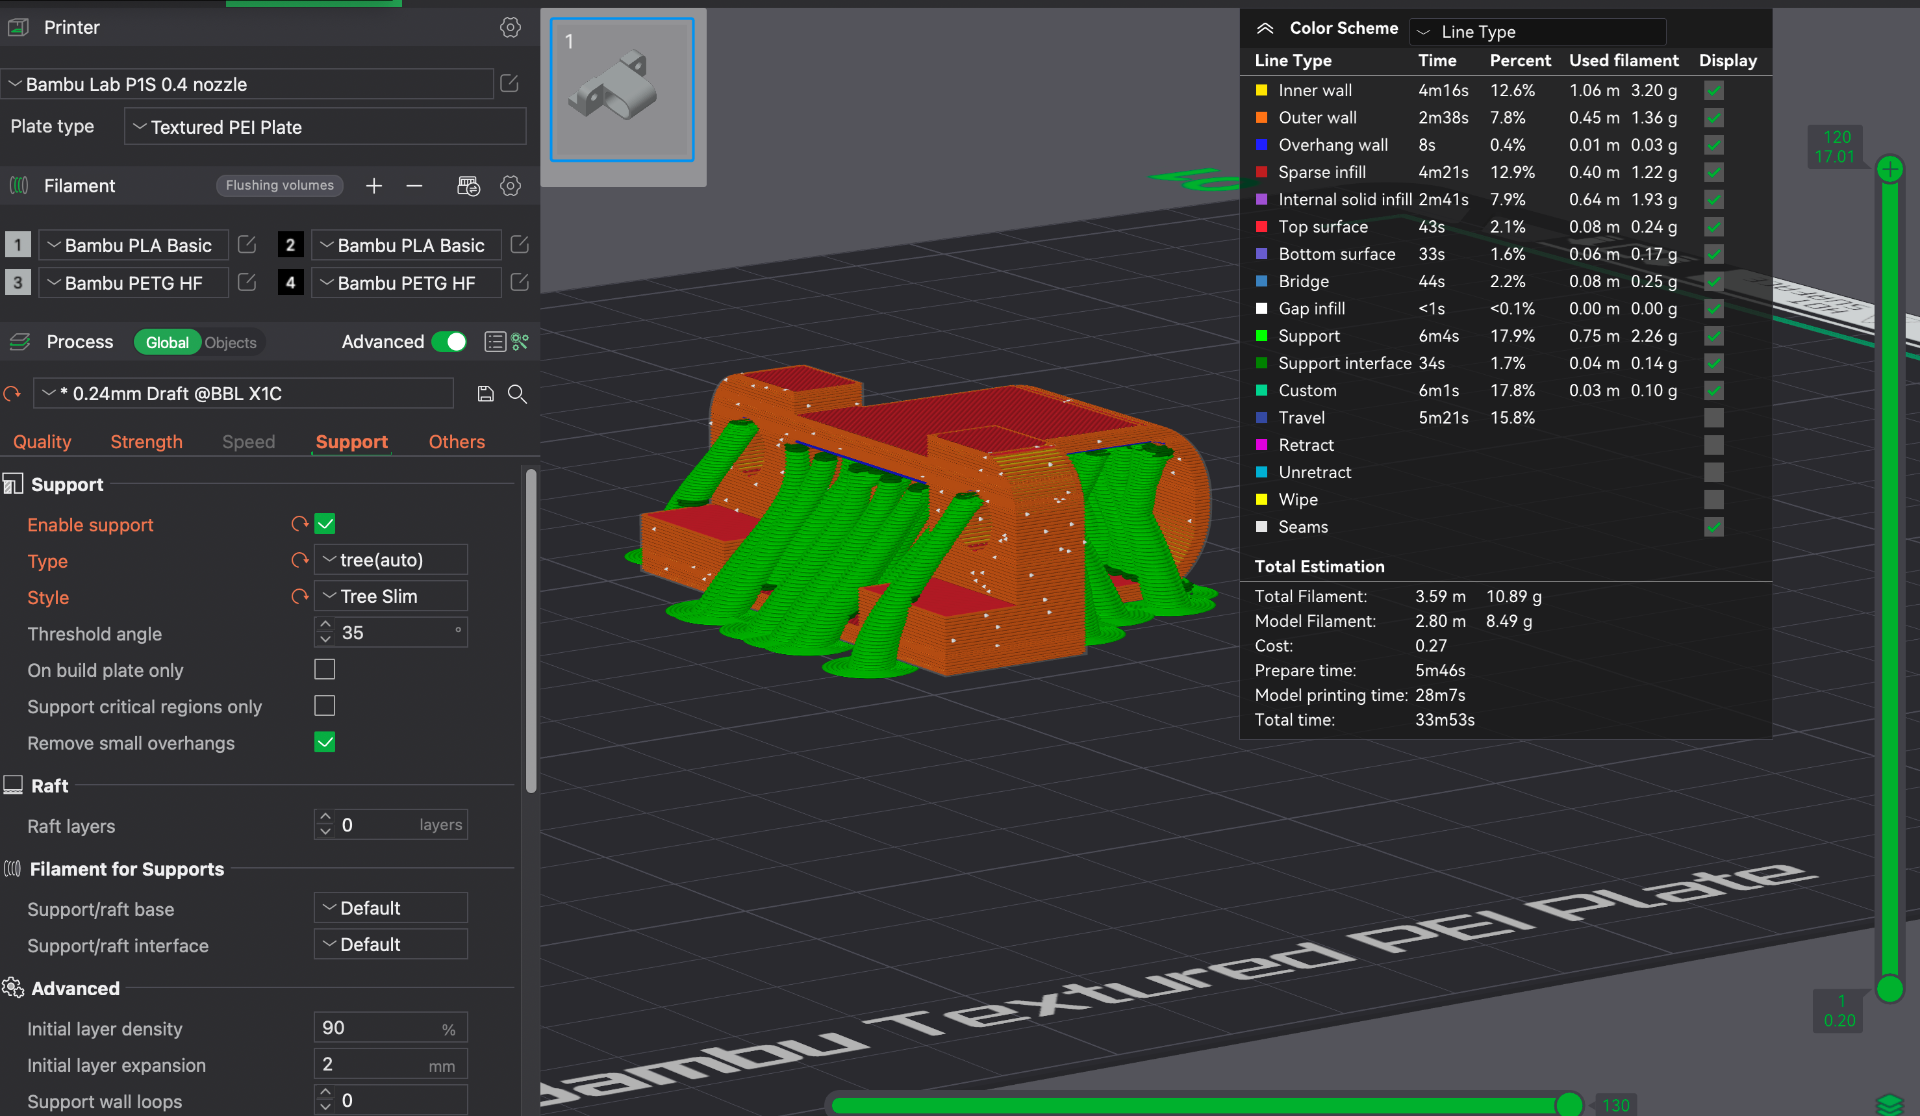
Task: Open the Color Scheme Line Type dropdown
Action: click(1537, 31)
